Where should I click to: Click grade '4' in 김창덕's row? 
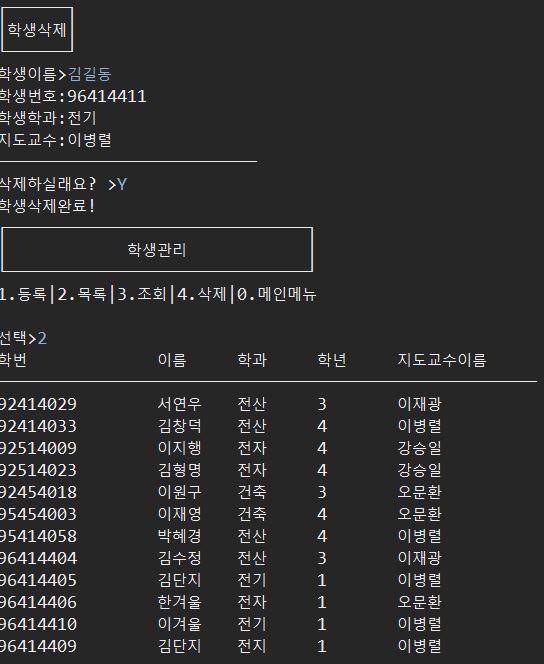click(322, 426)
